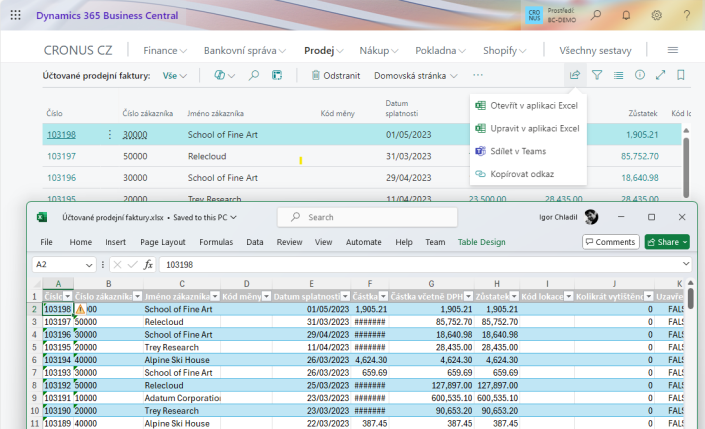Expand the Excel Name Box dropdown
Image resolution: width=705 pixels, height=429 pixels.
coord(90,265)
